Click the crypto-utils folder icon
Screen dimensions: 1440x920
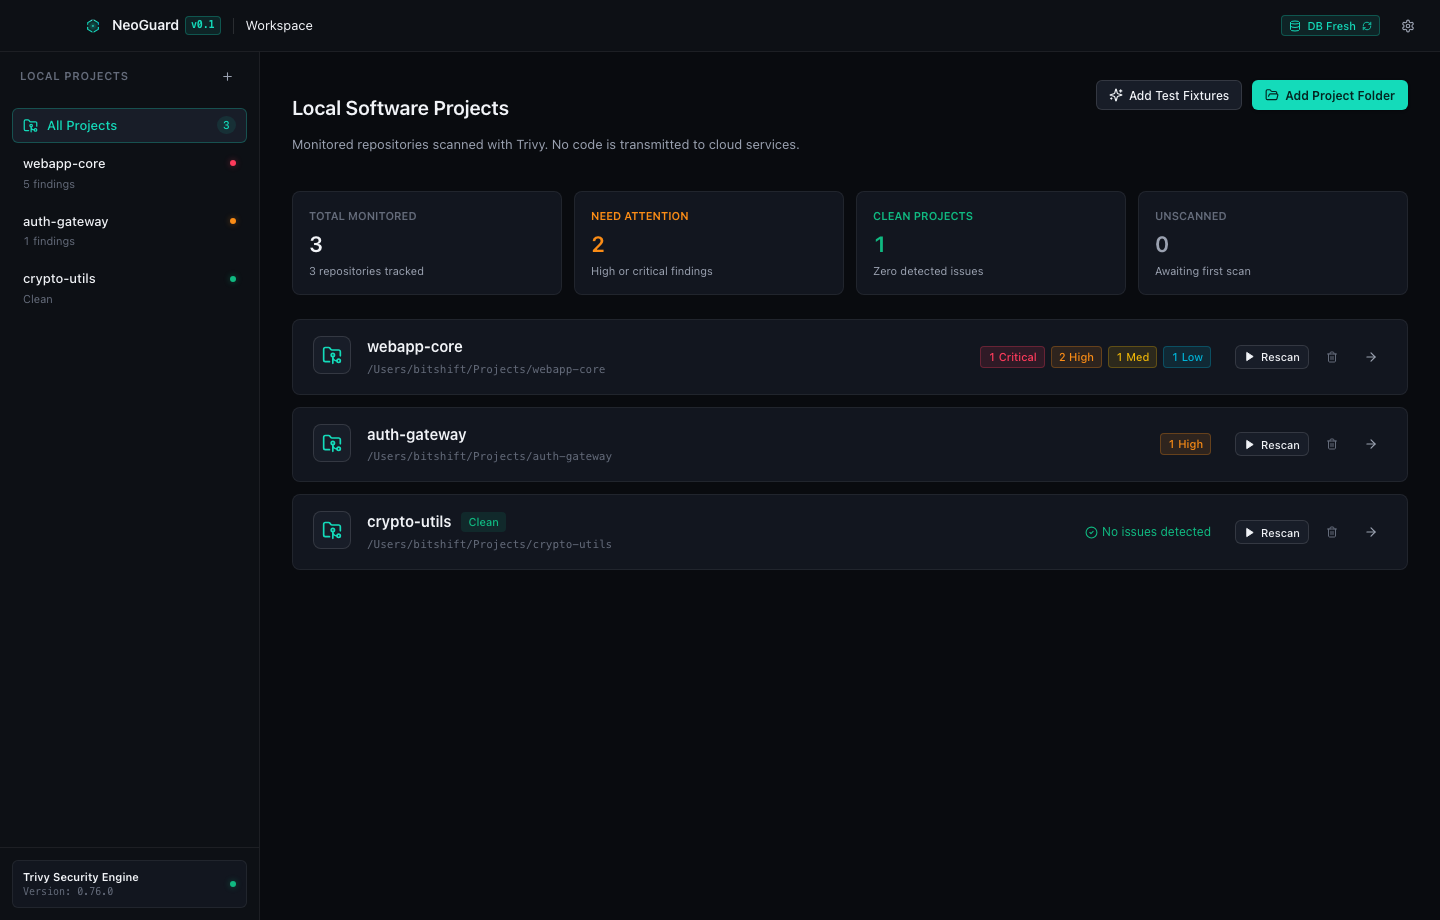coord(332,530)
